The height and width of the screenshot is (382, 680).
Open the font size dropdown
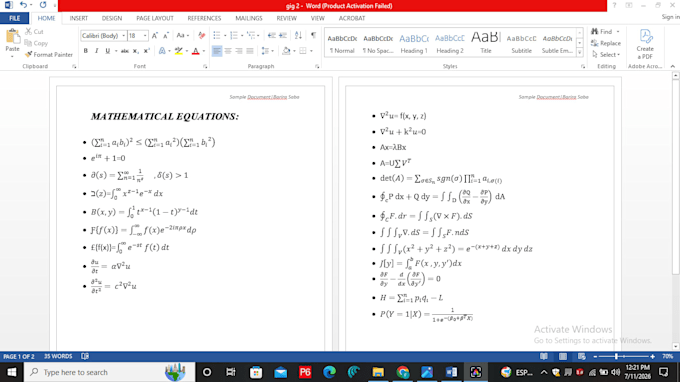click(145, 36)
